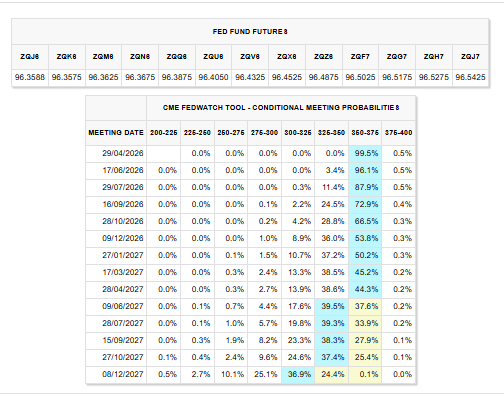Click the 66.5% probability cell
The width and height of the screenshot is (504, 396).
(x=365, y=221)
